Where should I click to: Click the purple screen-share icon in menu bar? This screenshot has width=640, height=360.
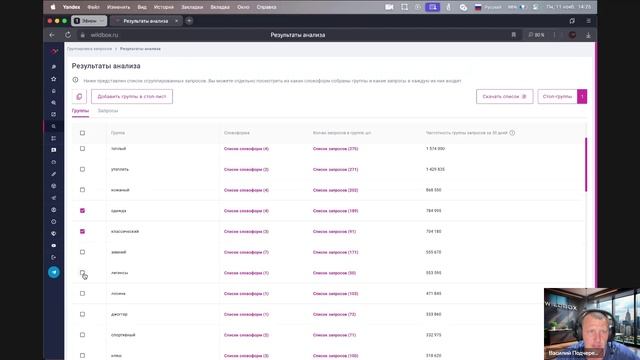click(x=433, y=7)
